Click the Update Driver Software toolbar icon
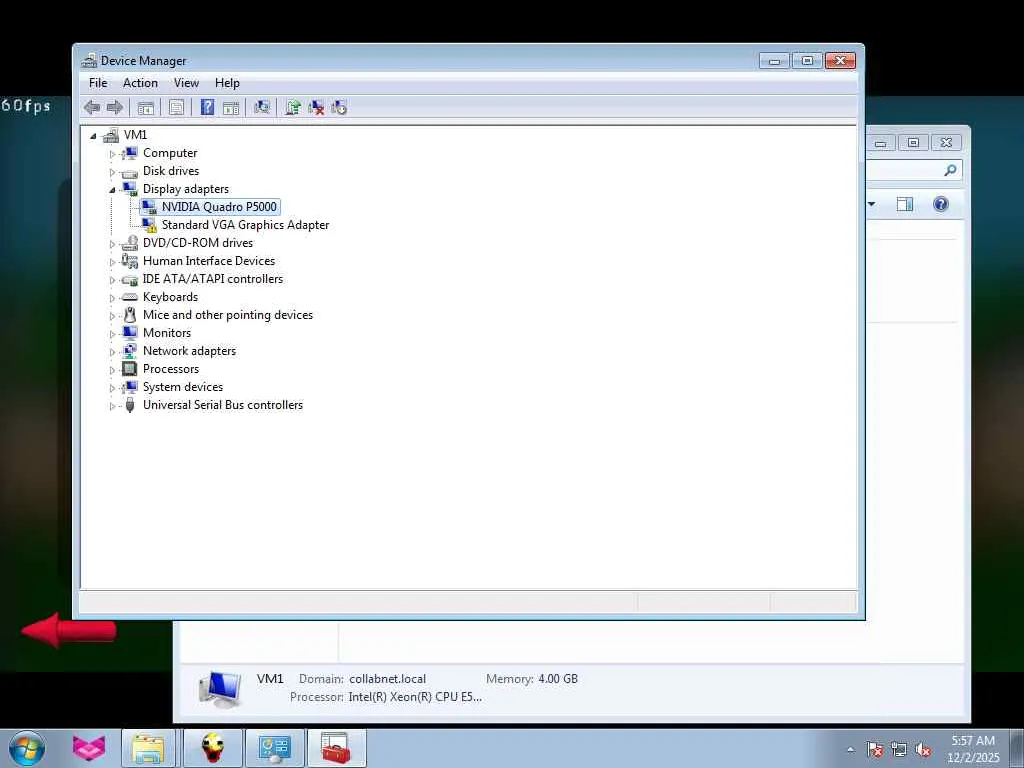The width and height of the screenshot is (1024, 768). click(x=293, y=107)
